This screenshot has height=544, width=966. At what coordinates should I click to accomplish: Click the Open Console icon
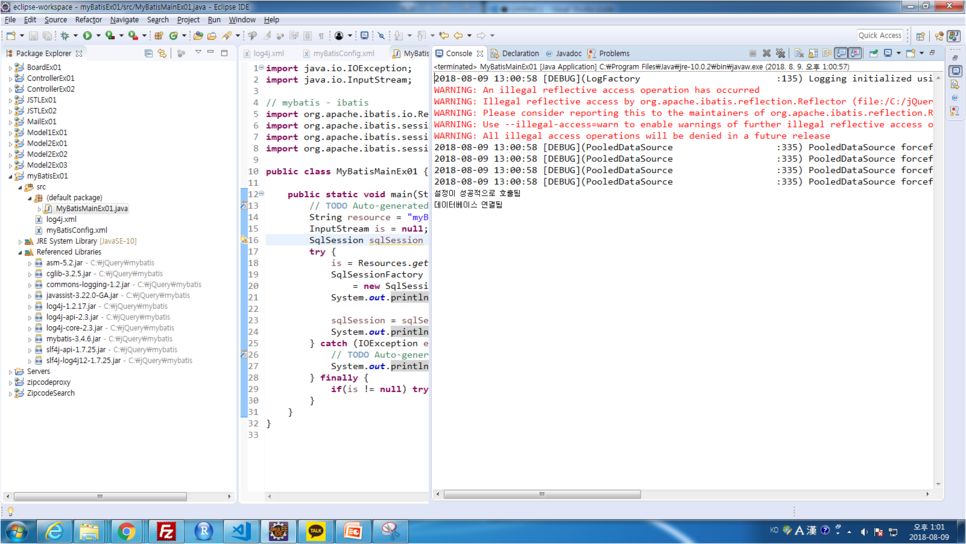(911, 53)
